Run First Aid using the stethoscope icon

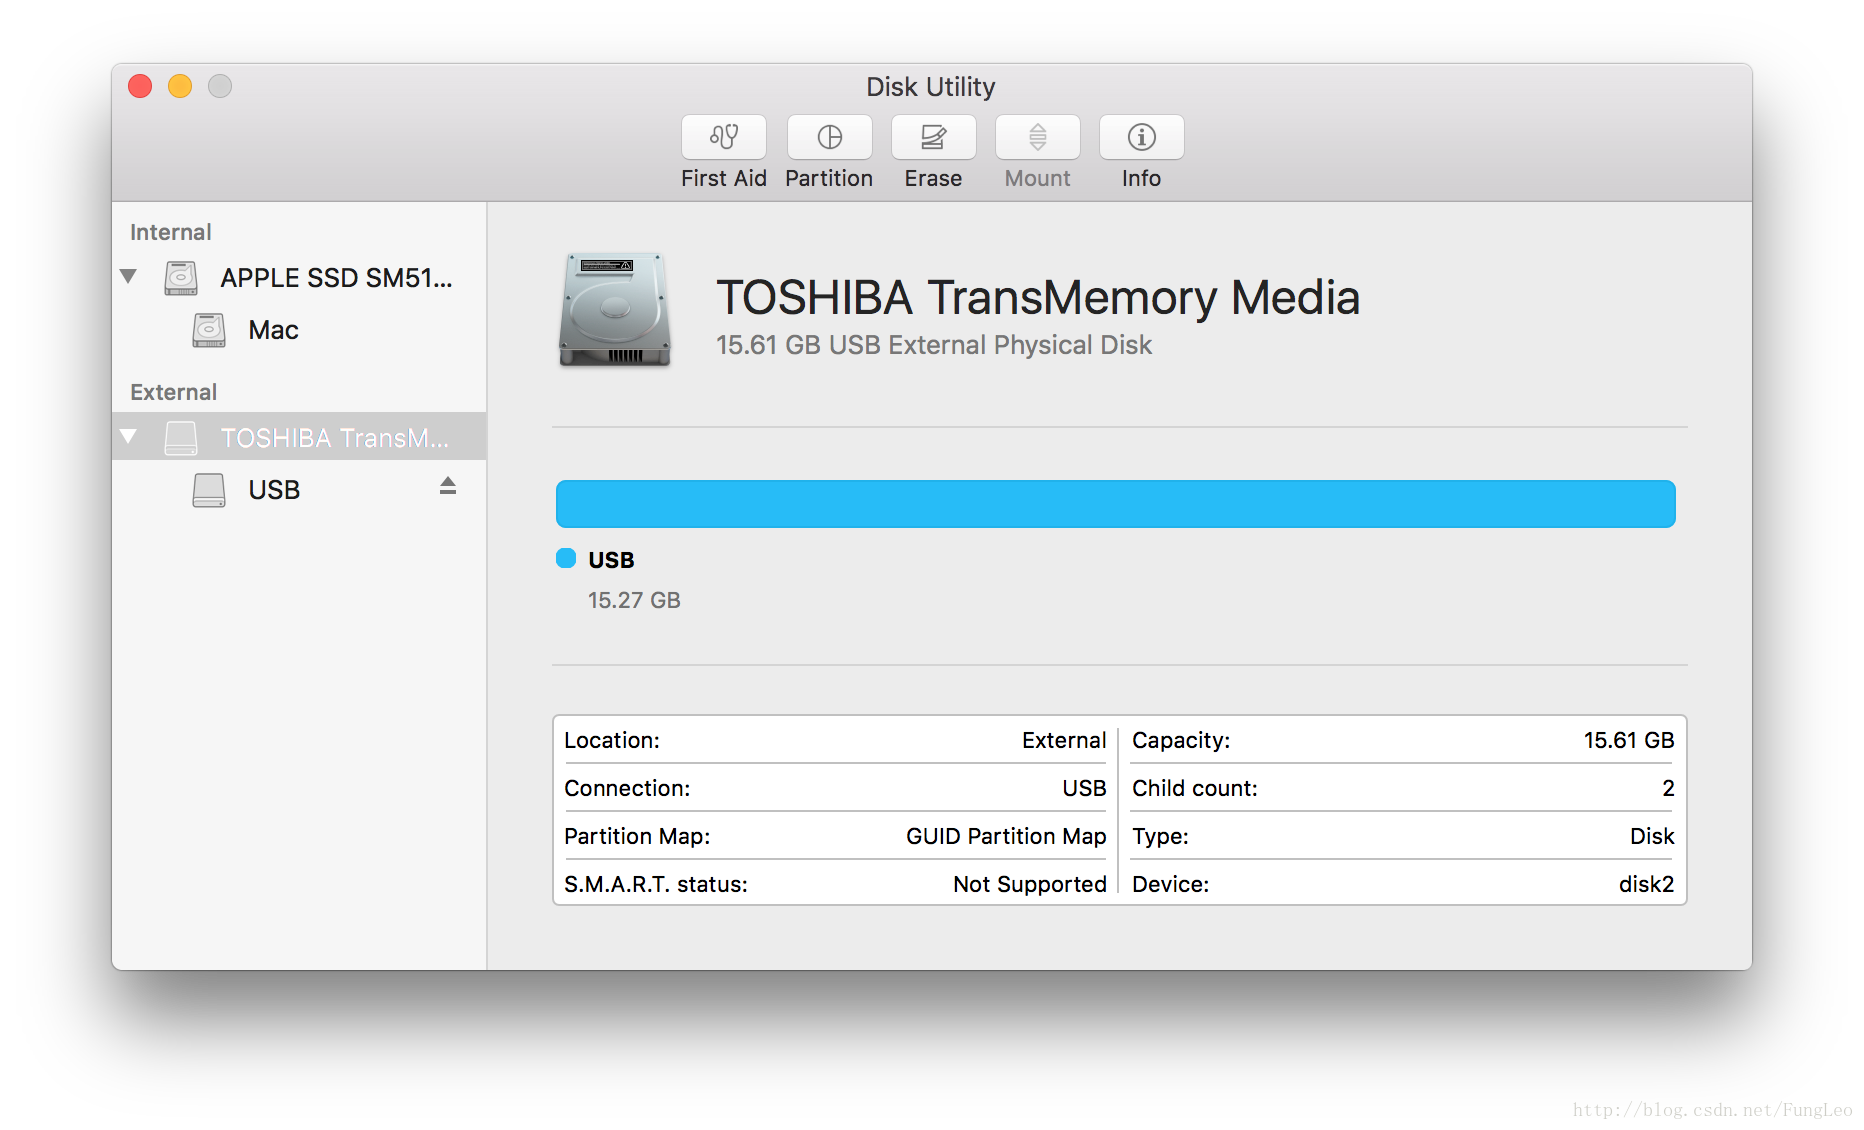click(x=723, y=137)
